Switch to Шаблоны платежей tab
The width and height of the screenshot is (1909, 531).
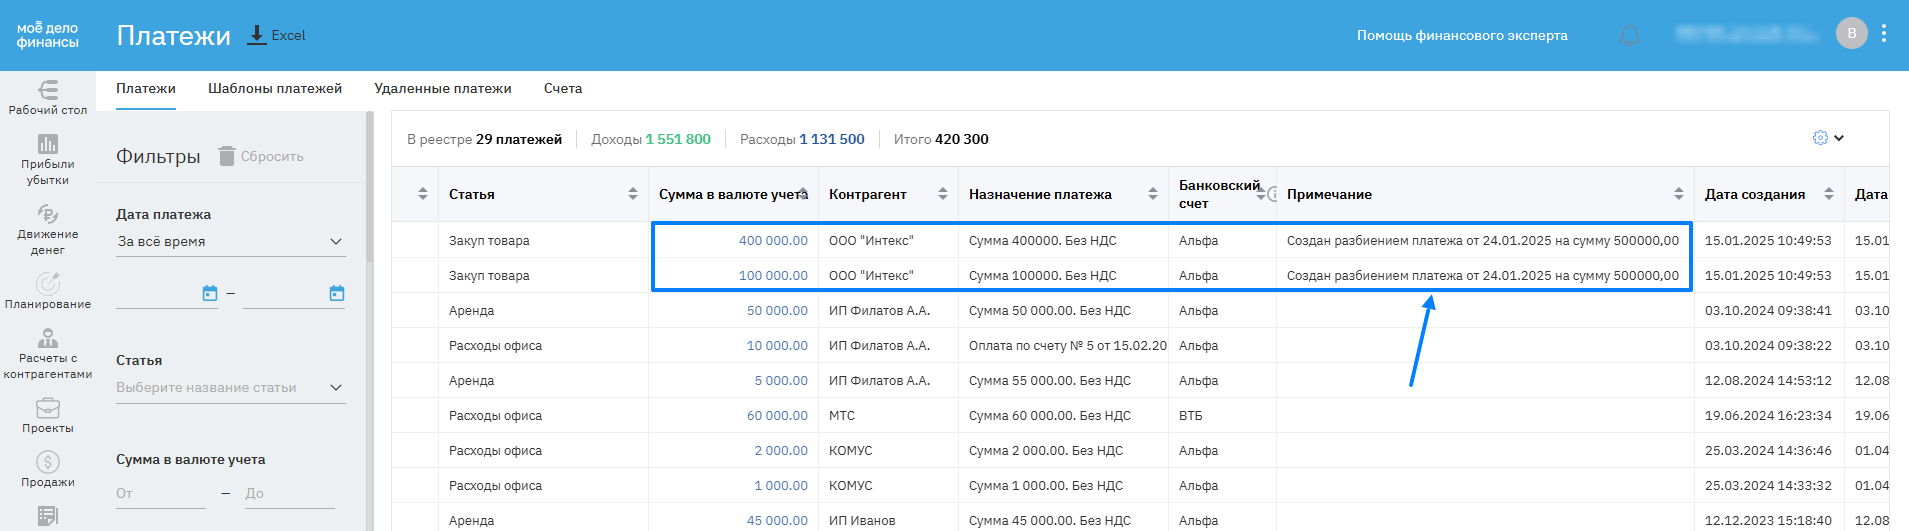(275, 89)
